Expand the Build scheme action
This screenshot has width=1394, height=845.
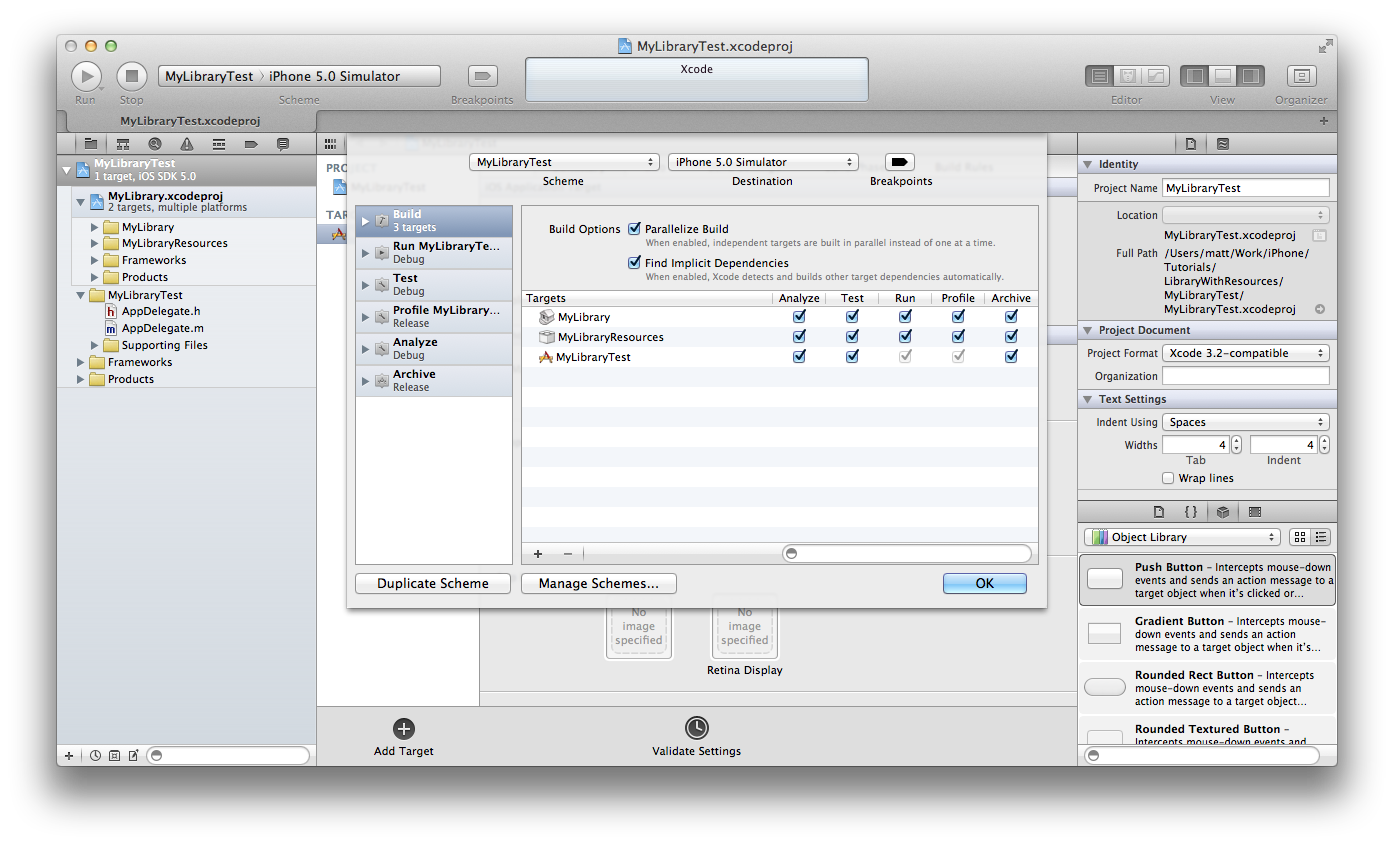pos(365,220)
